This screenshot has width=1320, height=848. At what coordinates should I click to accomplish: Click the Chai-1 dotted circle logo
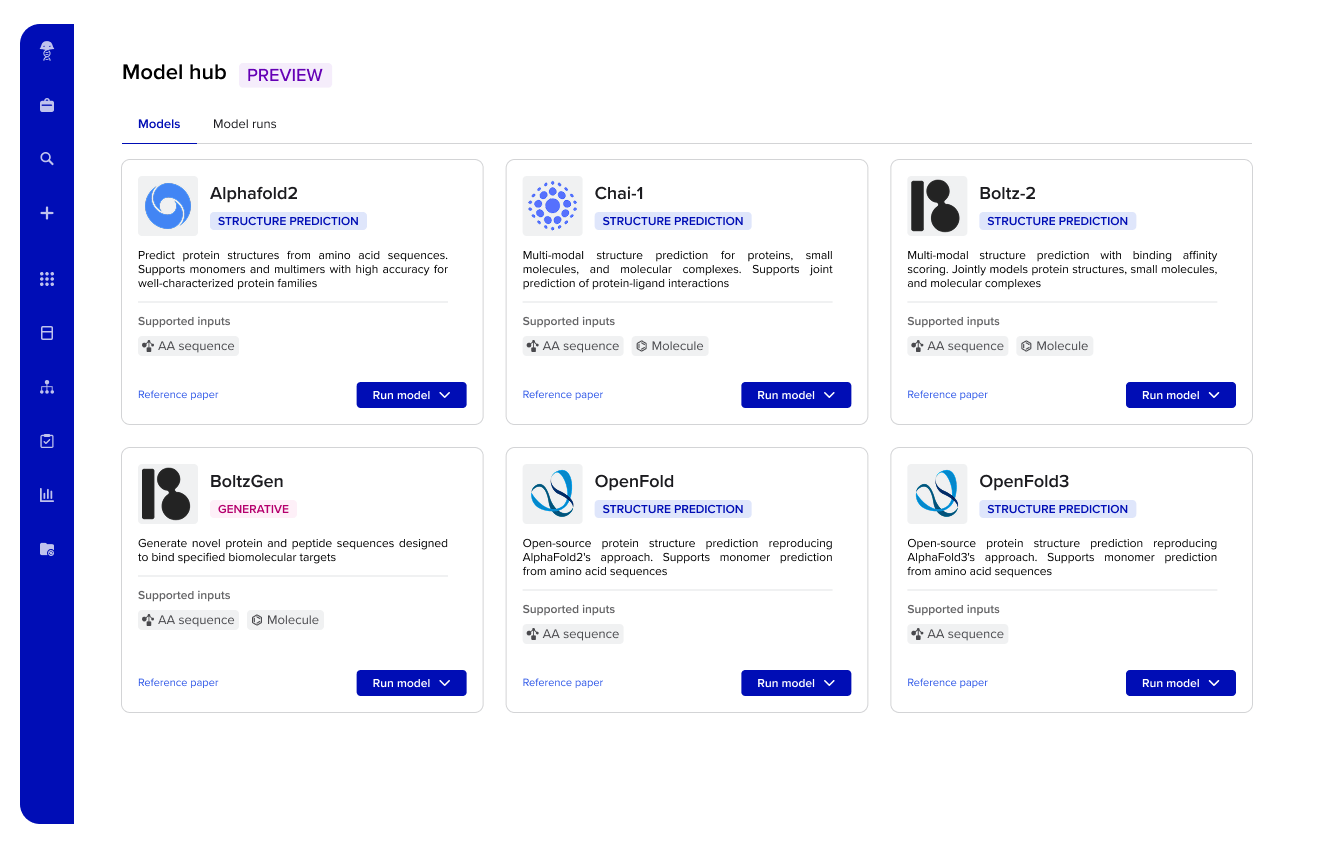pos(553,206)
